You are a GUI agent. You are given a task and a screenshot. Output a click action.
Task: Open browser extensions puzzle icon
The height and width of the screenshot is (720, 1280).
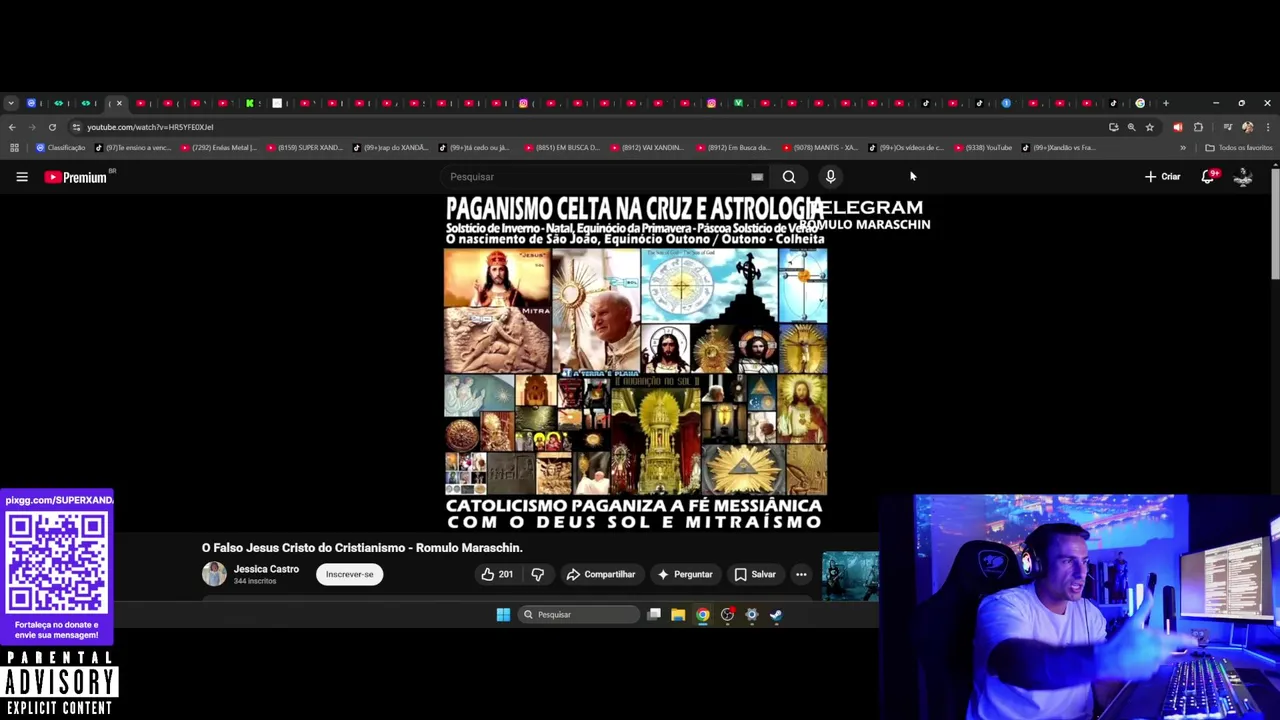[1198, 127]
